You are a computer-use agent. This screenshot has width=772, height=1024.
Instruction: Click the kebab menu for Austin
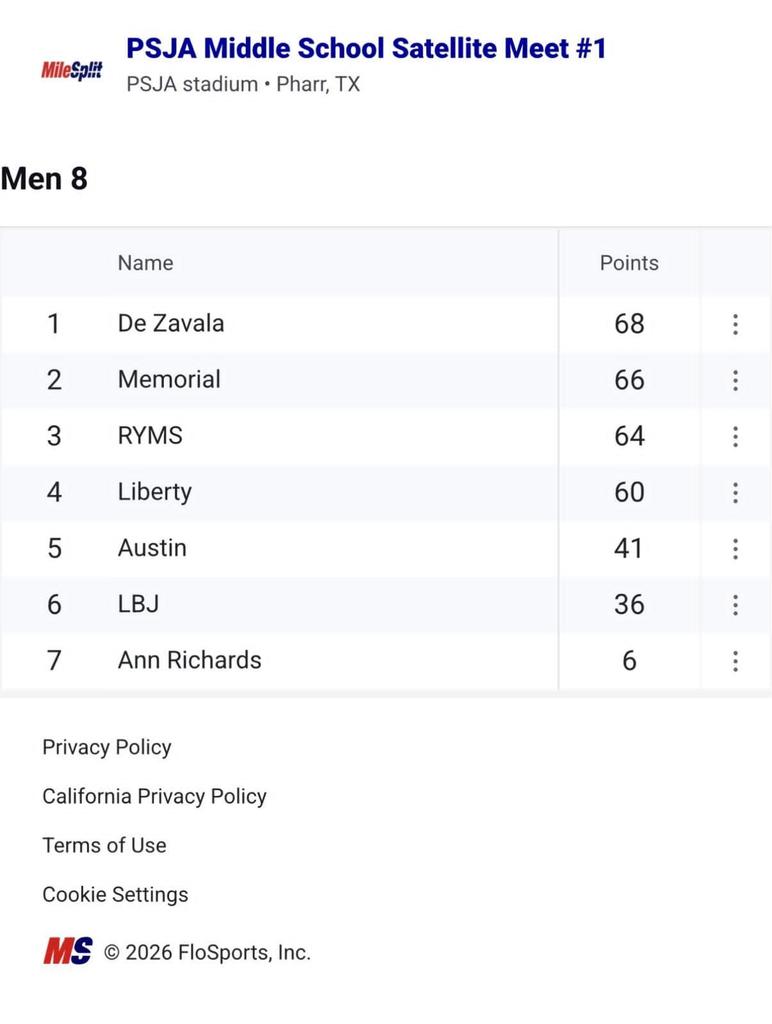tap(735, 548)
